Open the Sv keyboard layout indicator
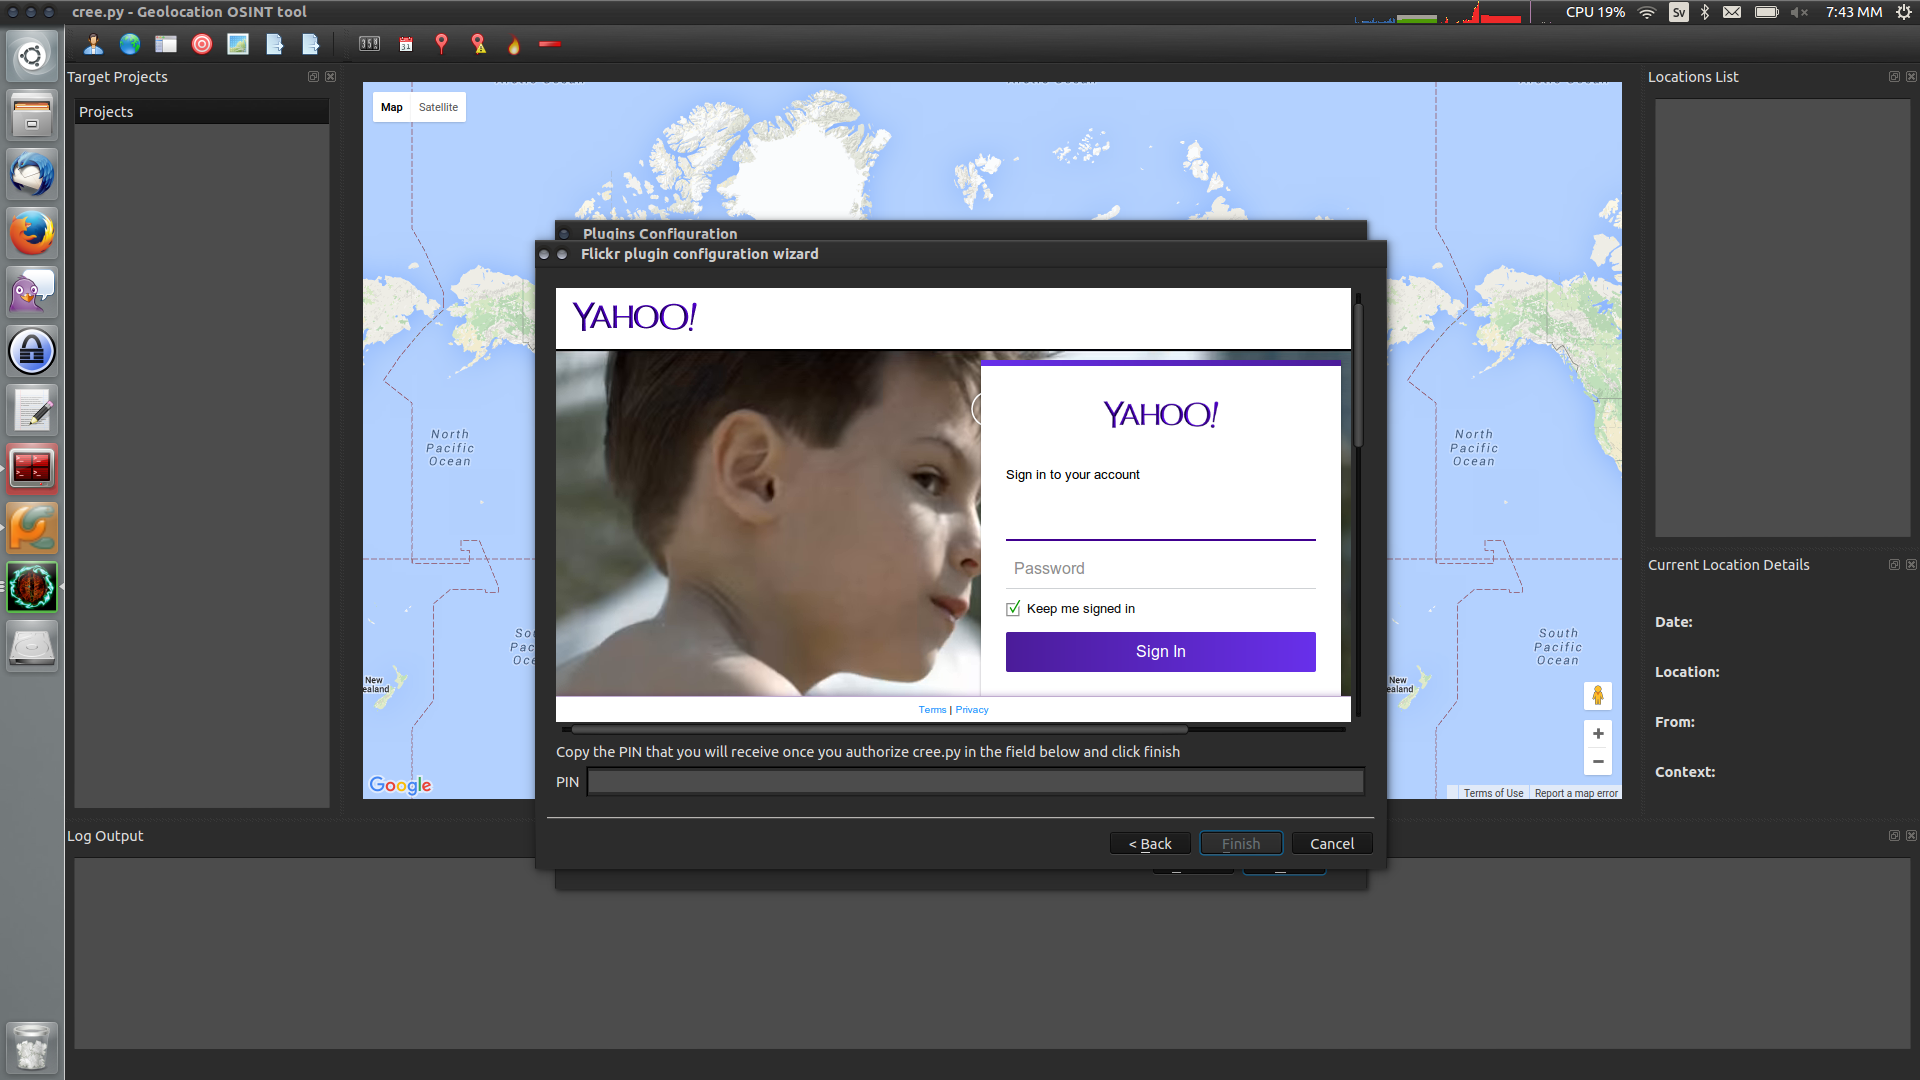Screen dimensions: 1920x1080 (x=1679, y=12)
